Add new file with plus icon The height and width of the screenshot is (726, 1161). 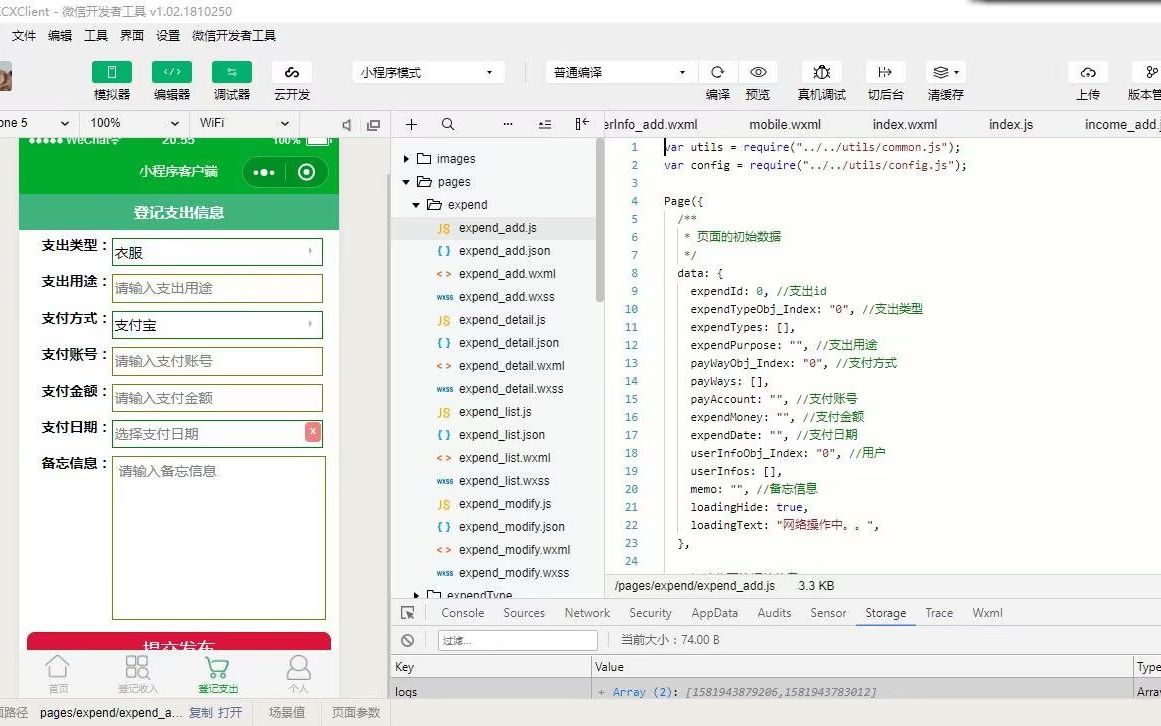point(412,124)
